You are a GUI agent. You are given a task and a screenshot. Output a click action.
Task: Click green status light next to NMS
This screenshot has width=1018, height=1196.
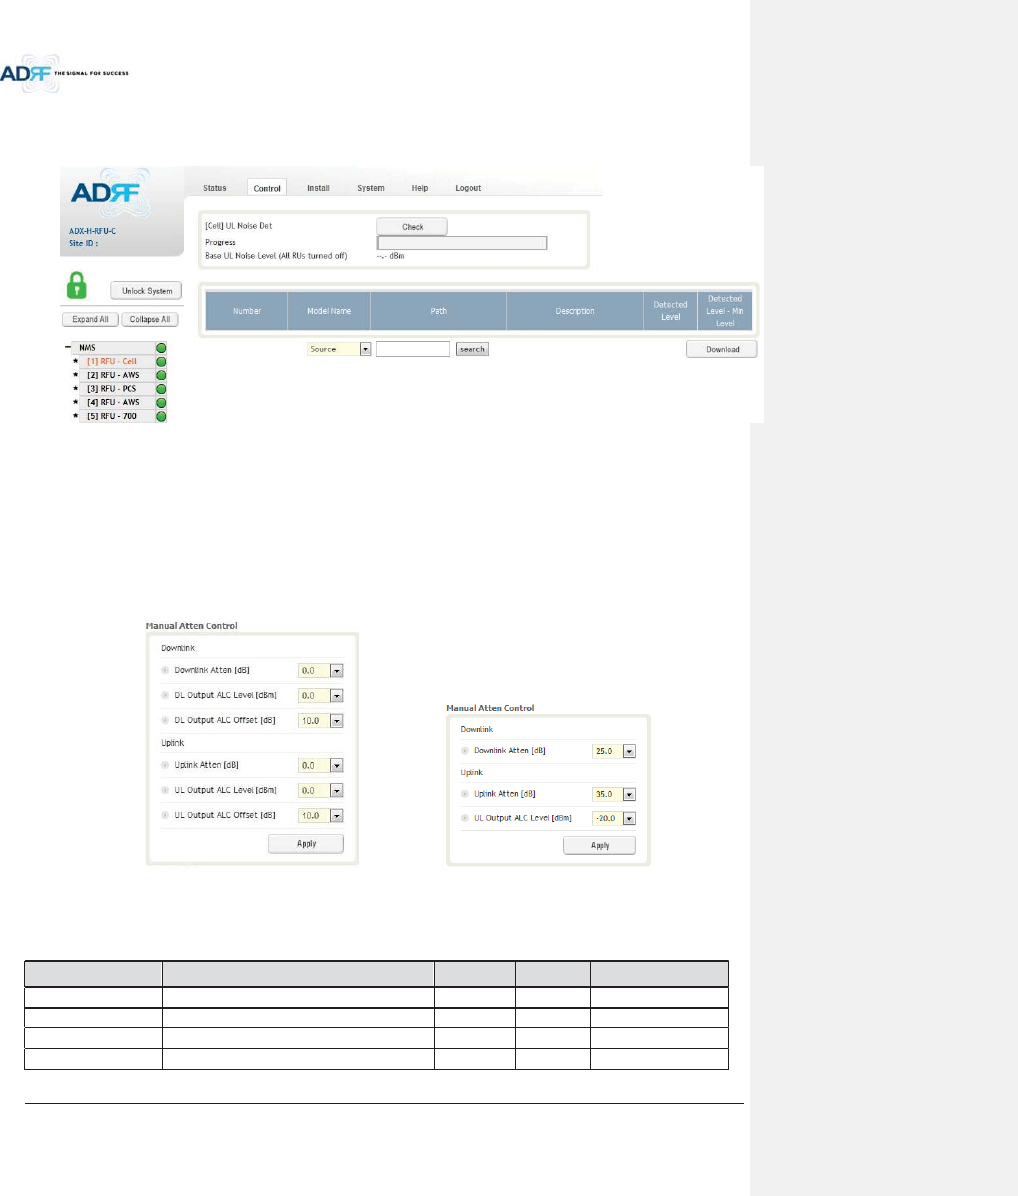[161, 348]
